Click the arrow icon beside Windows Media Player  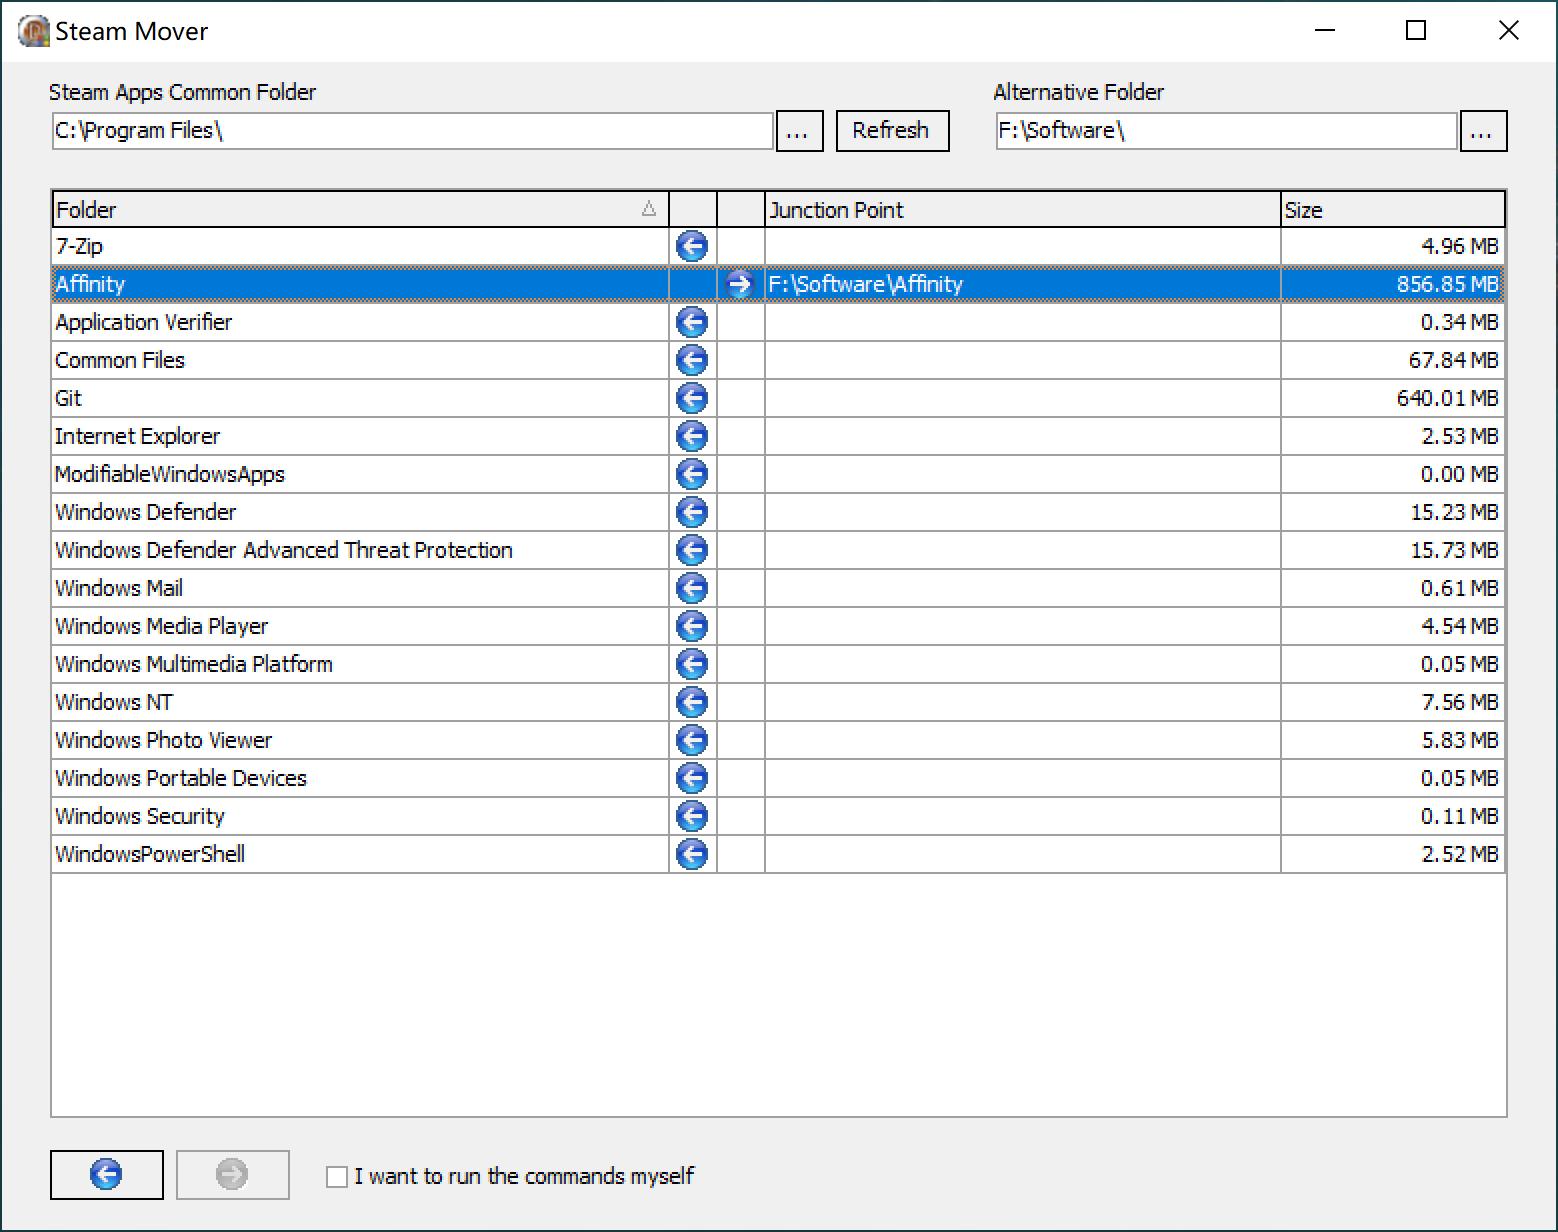pyautogui.click(x=692, y=626)
